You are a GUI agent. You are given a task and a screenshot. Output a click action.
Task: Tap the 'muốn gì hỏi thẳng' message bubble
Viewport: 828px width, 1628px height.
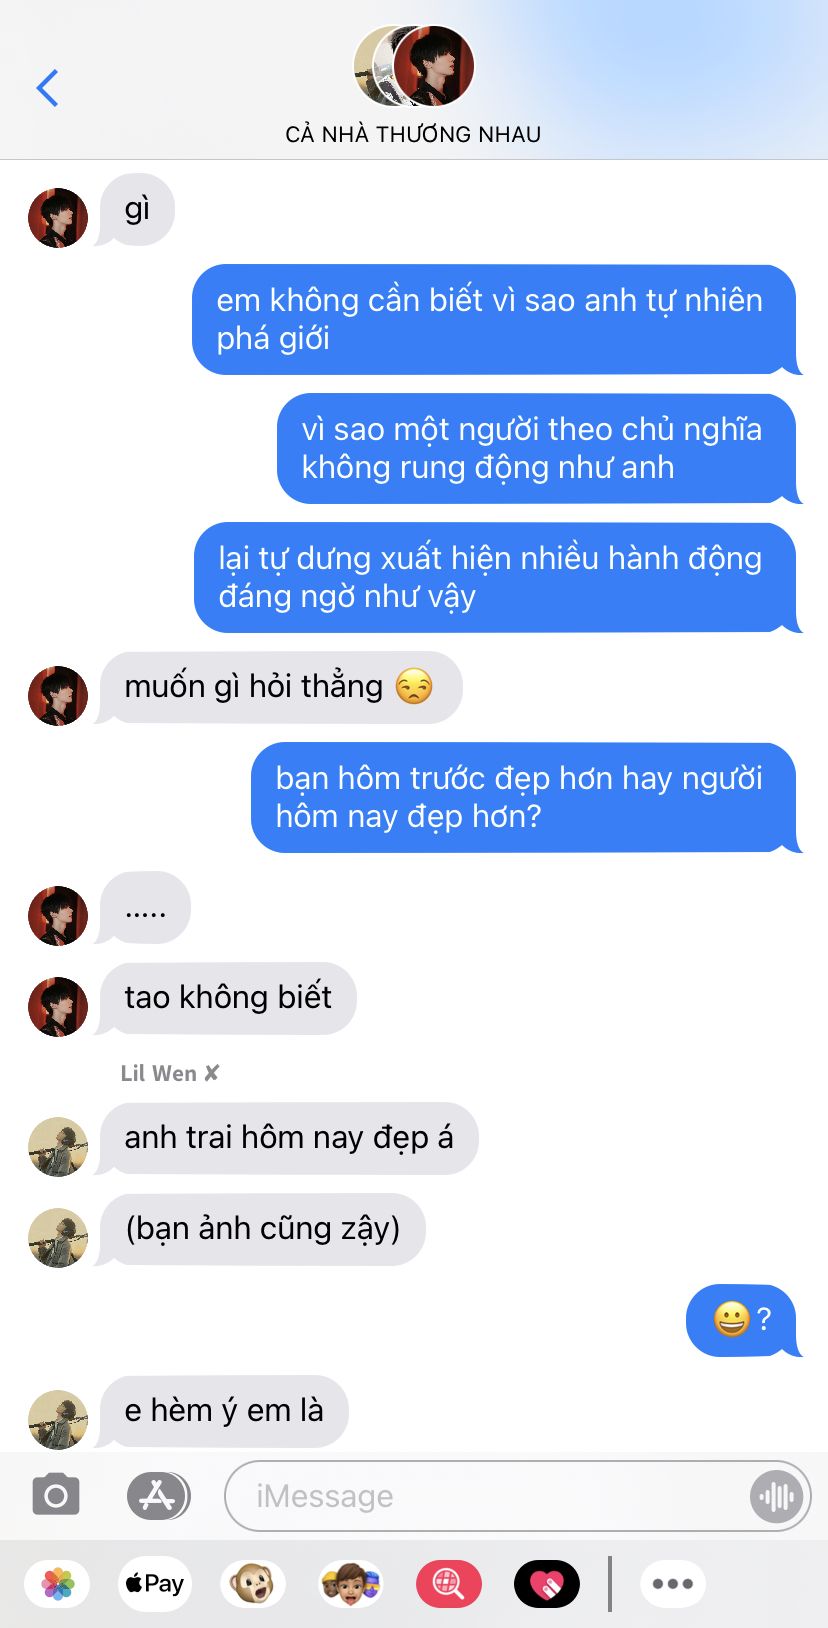tap(280, 687)
